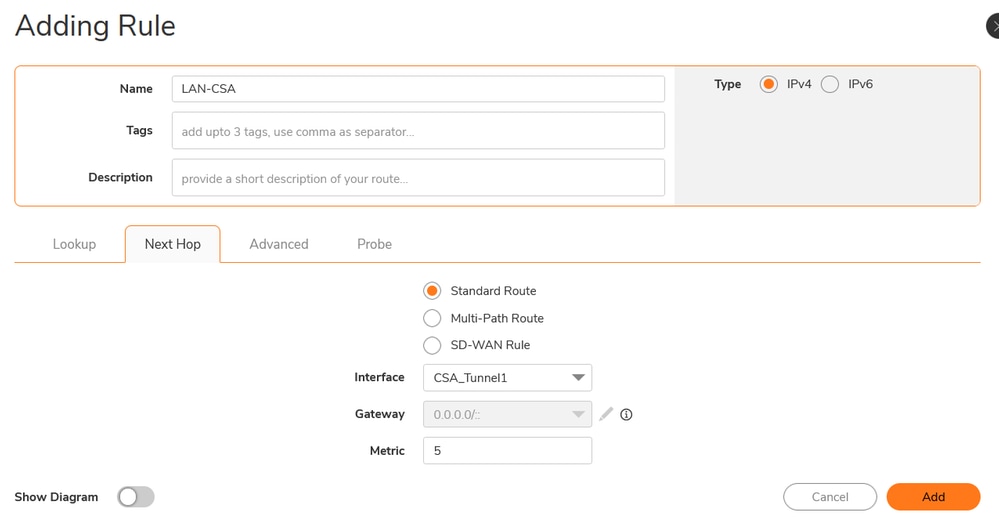Image resolution: width=999 pixels, height=525 pixels.
Task: Choose the Standard Route option
Action: point(432,291)
